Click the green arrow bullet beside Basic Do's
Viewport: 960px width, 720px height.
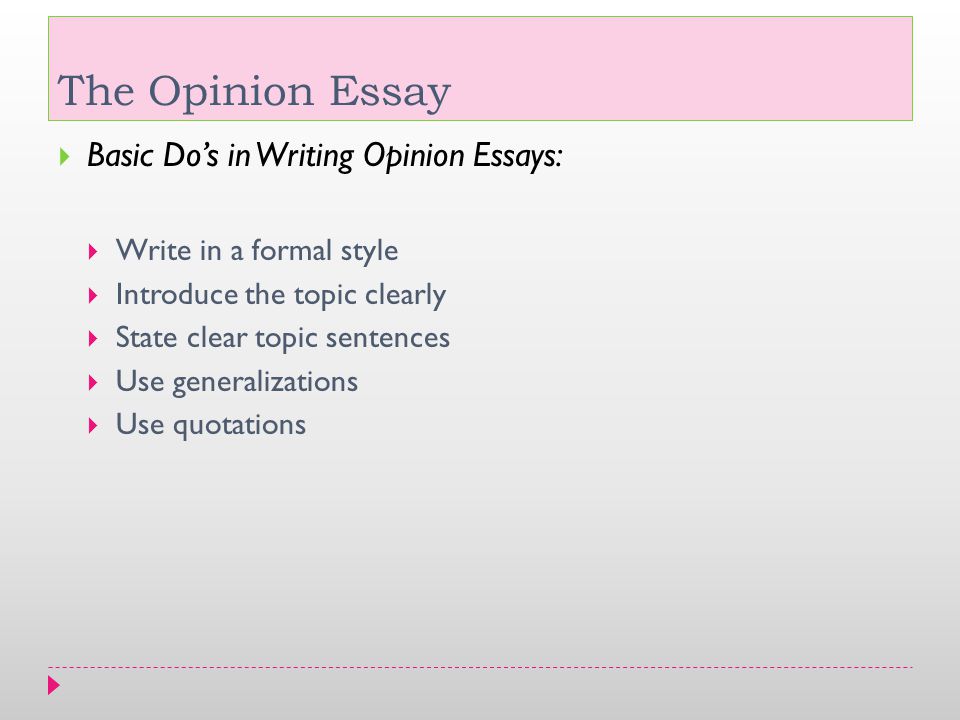(x=65, y=157)
